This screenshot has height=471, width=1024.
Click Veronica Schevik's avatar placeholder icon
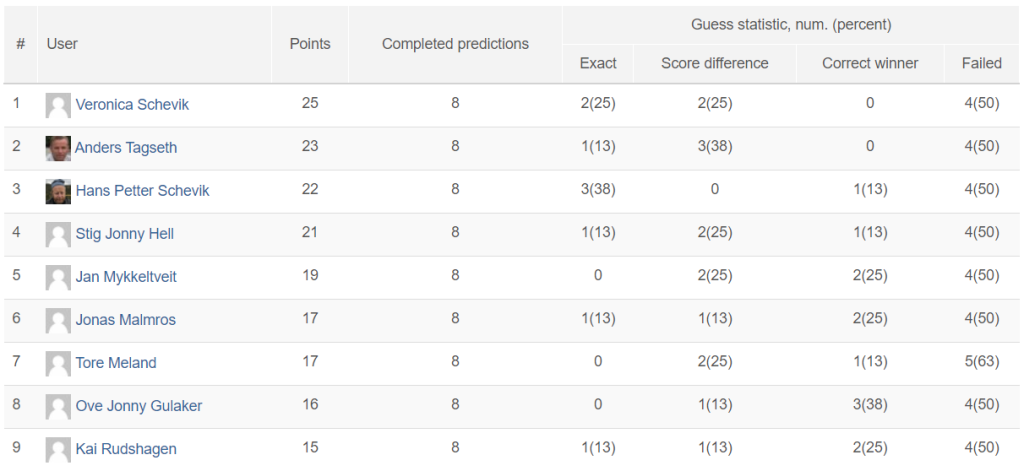tap(58, 105)
